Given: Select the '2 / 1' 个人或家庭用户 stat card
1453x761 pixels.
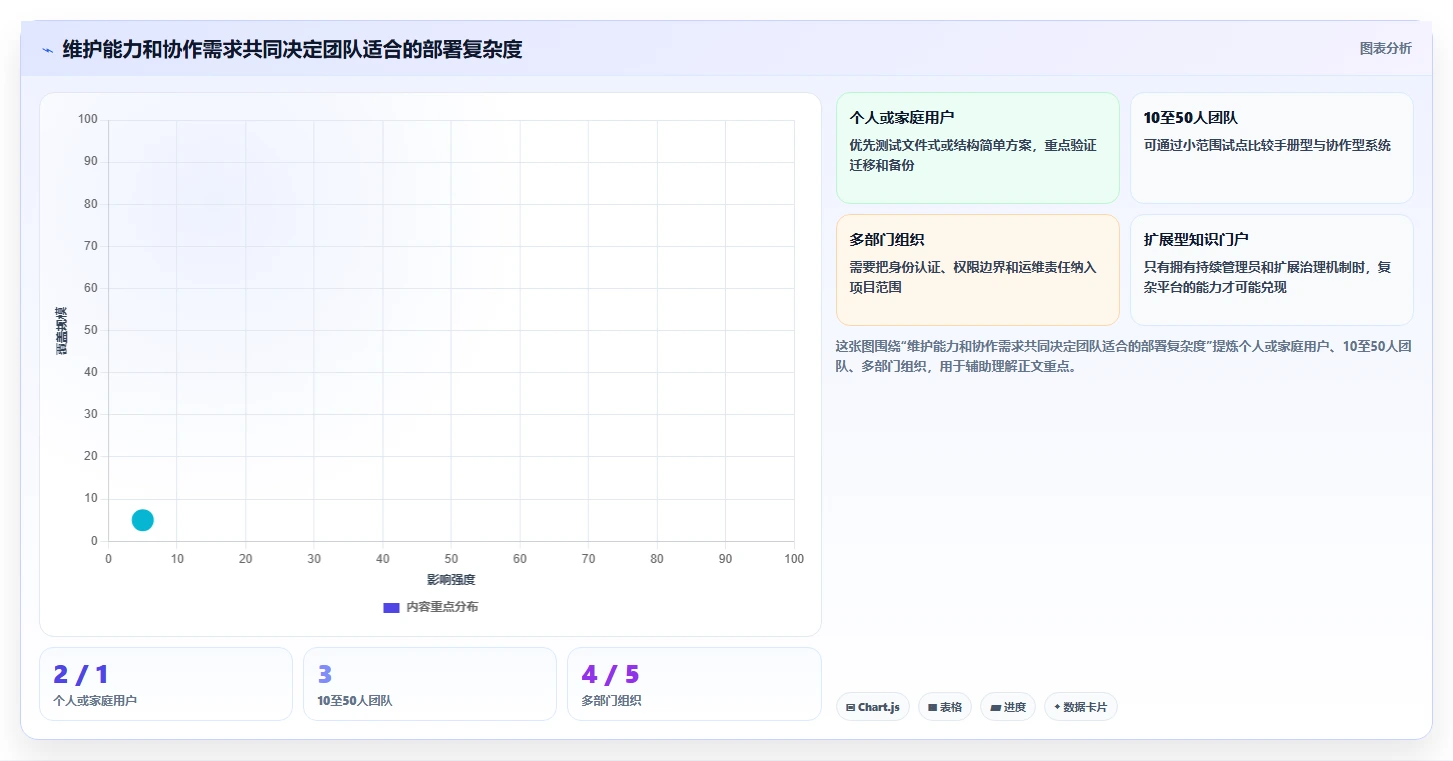Looking at the screenshot, I should coord(166,684).
